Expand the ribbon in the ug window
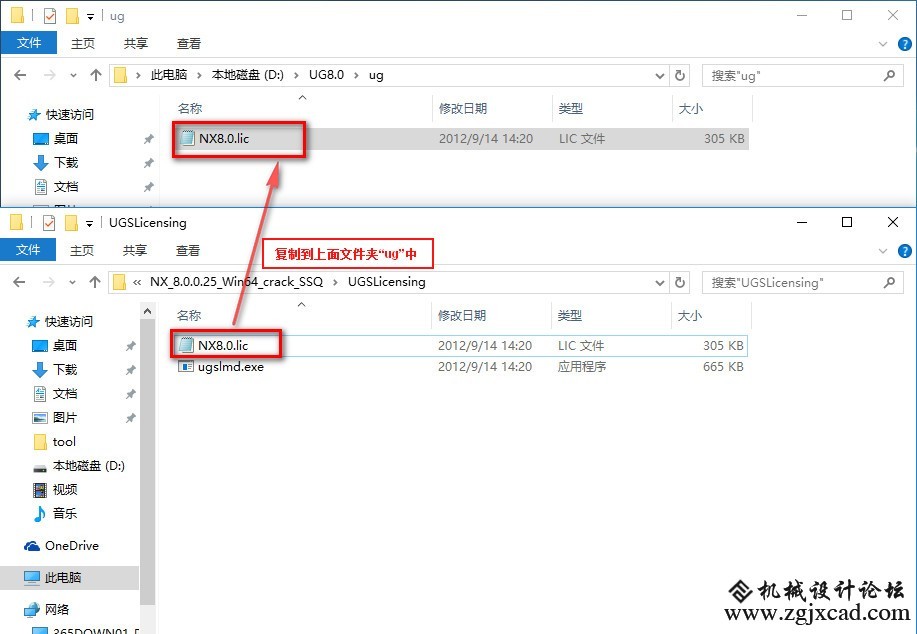The height and width of the screenshot is (634, 917). (x=882, y=44)
